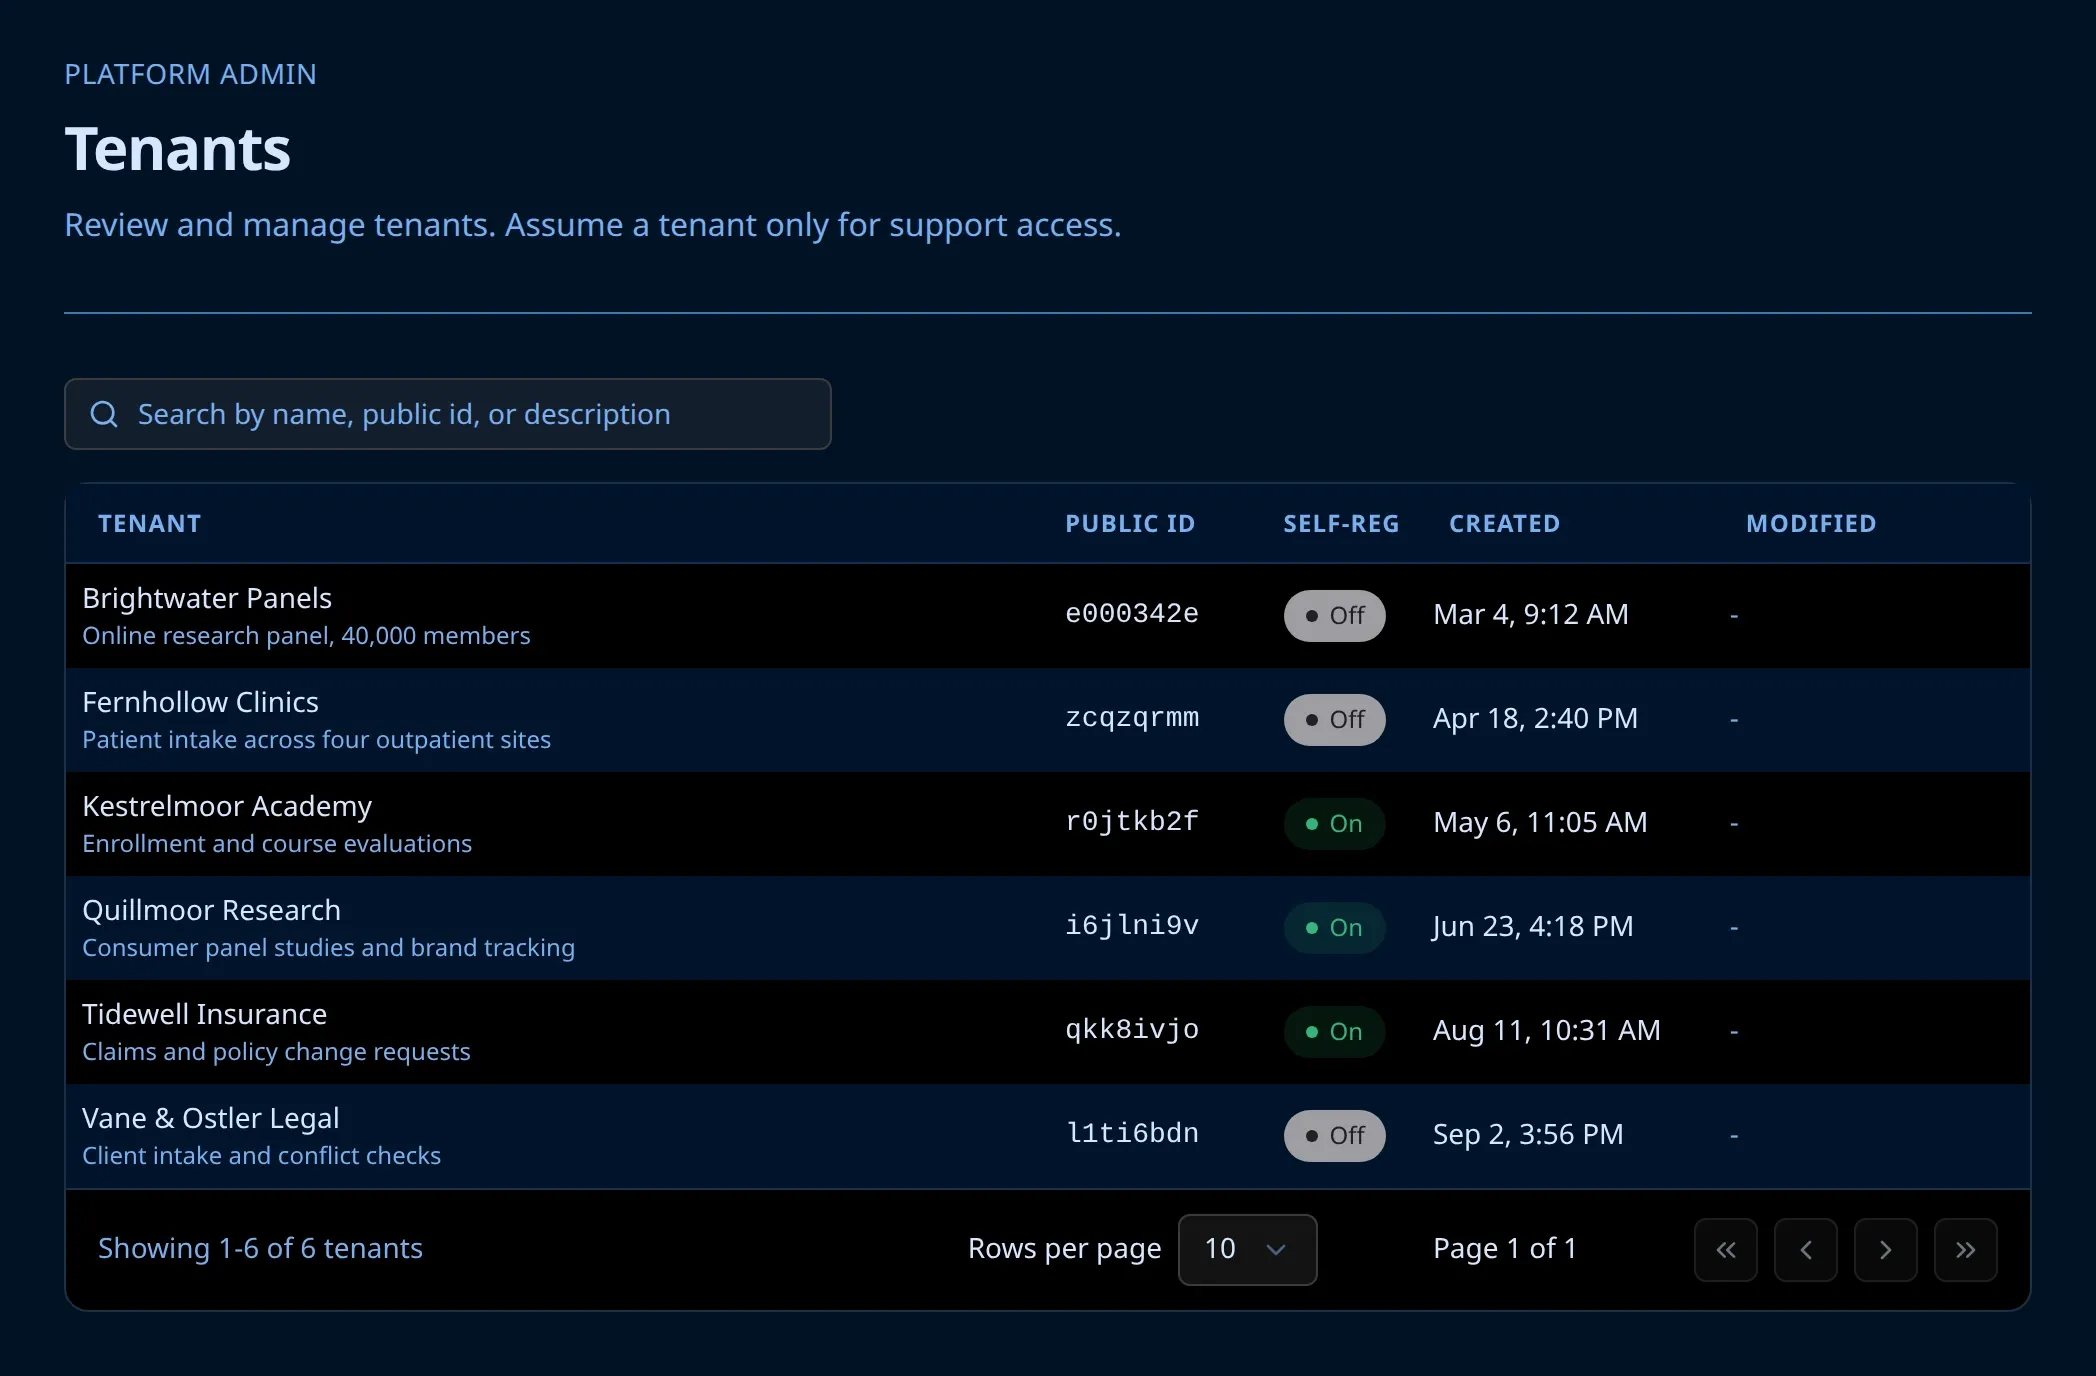
Task: Toggle self-reg Off for Fernhollow Clinics
Action: tap(1334, 719)
